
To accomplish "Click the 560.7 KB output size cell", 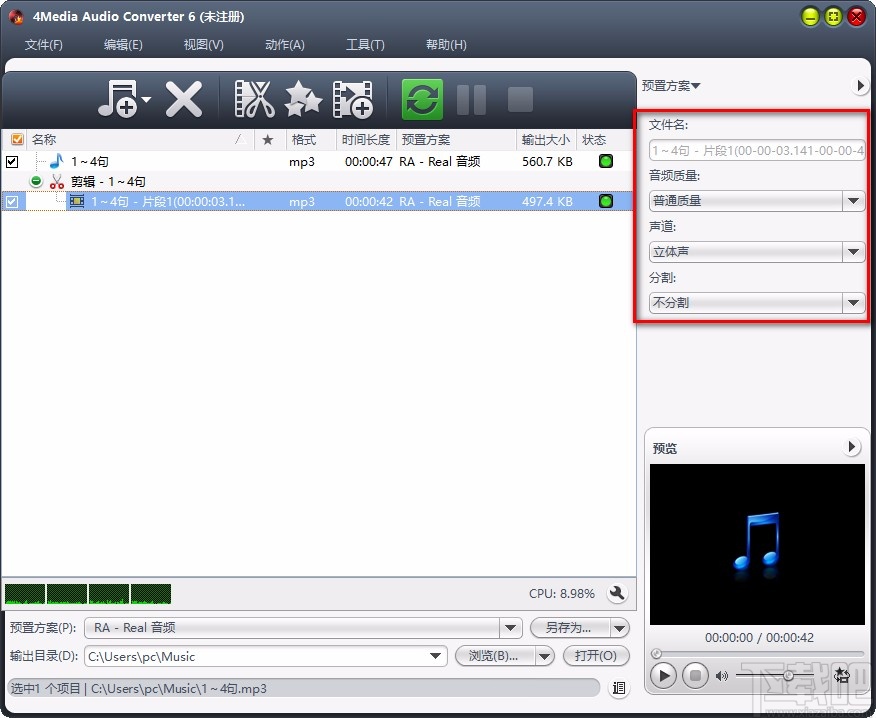I will [x=547, y=162].
